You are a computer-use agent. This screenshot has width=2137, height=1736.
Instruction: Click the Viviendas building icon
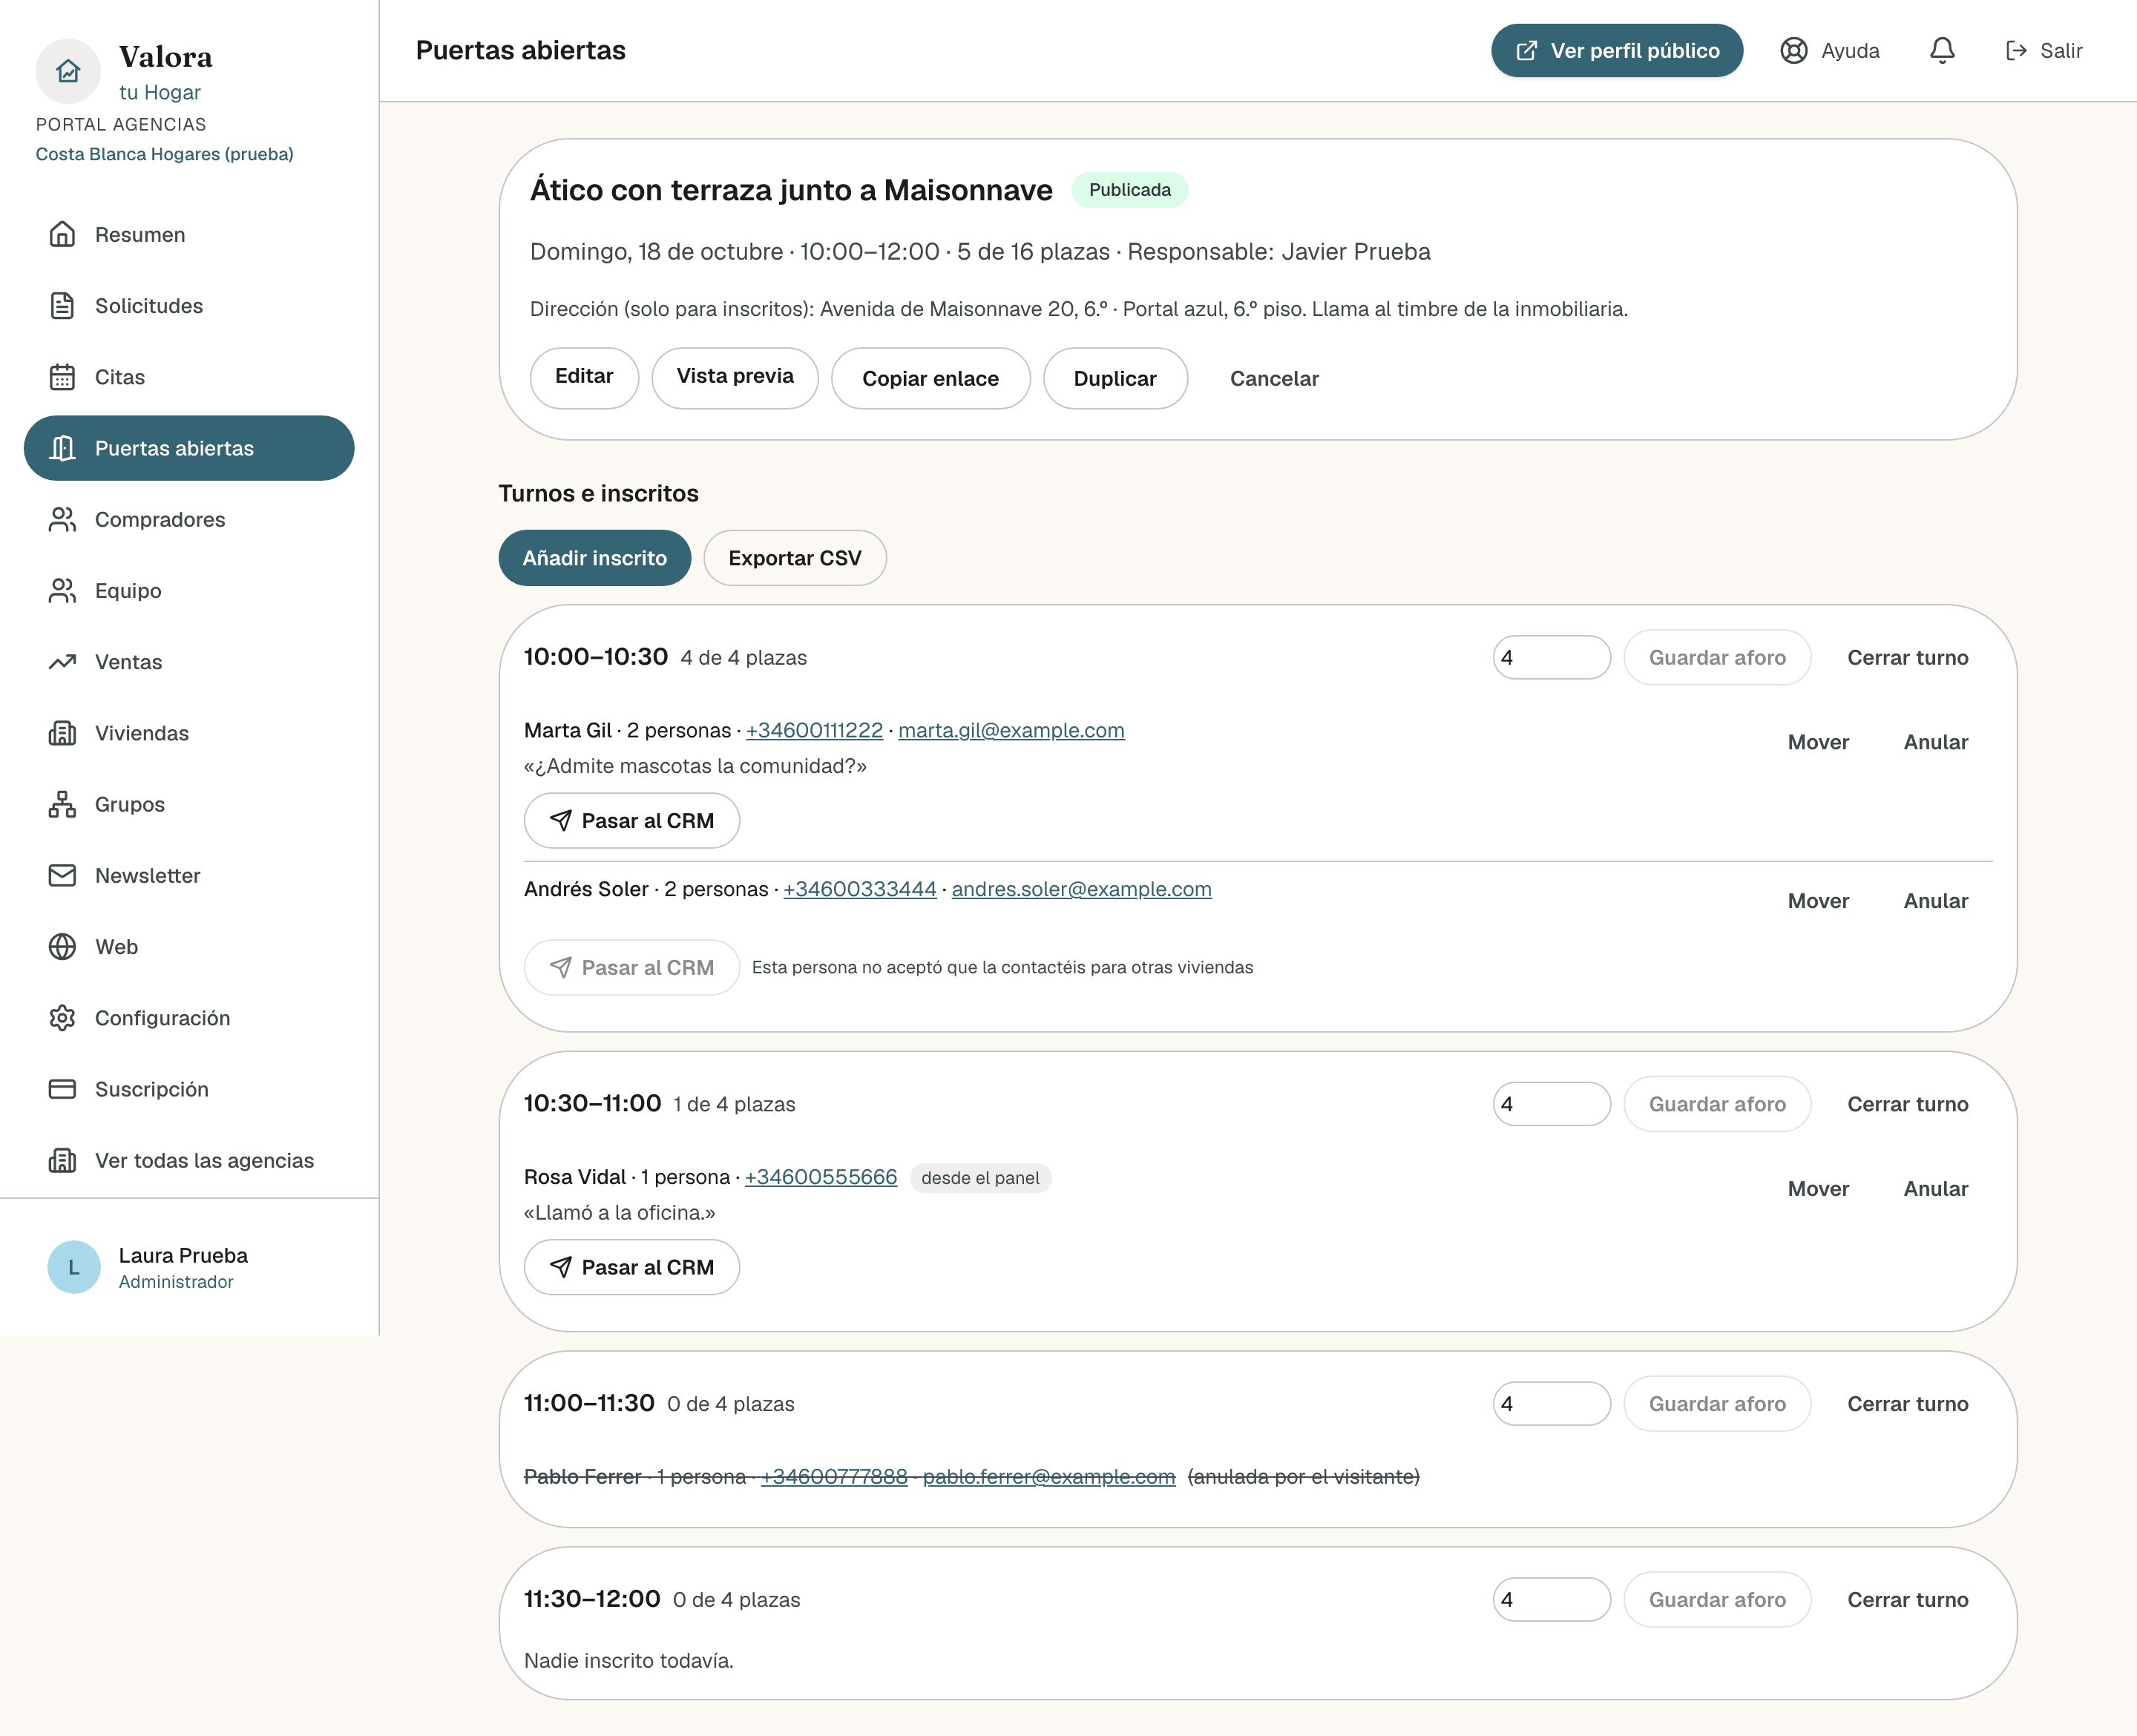(62, 733)
